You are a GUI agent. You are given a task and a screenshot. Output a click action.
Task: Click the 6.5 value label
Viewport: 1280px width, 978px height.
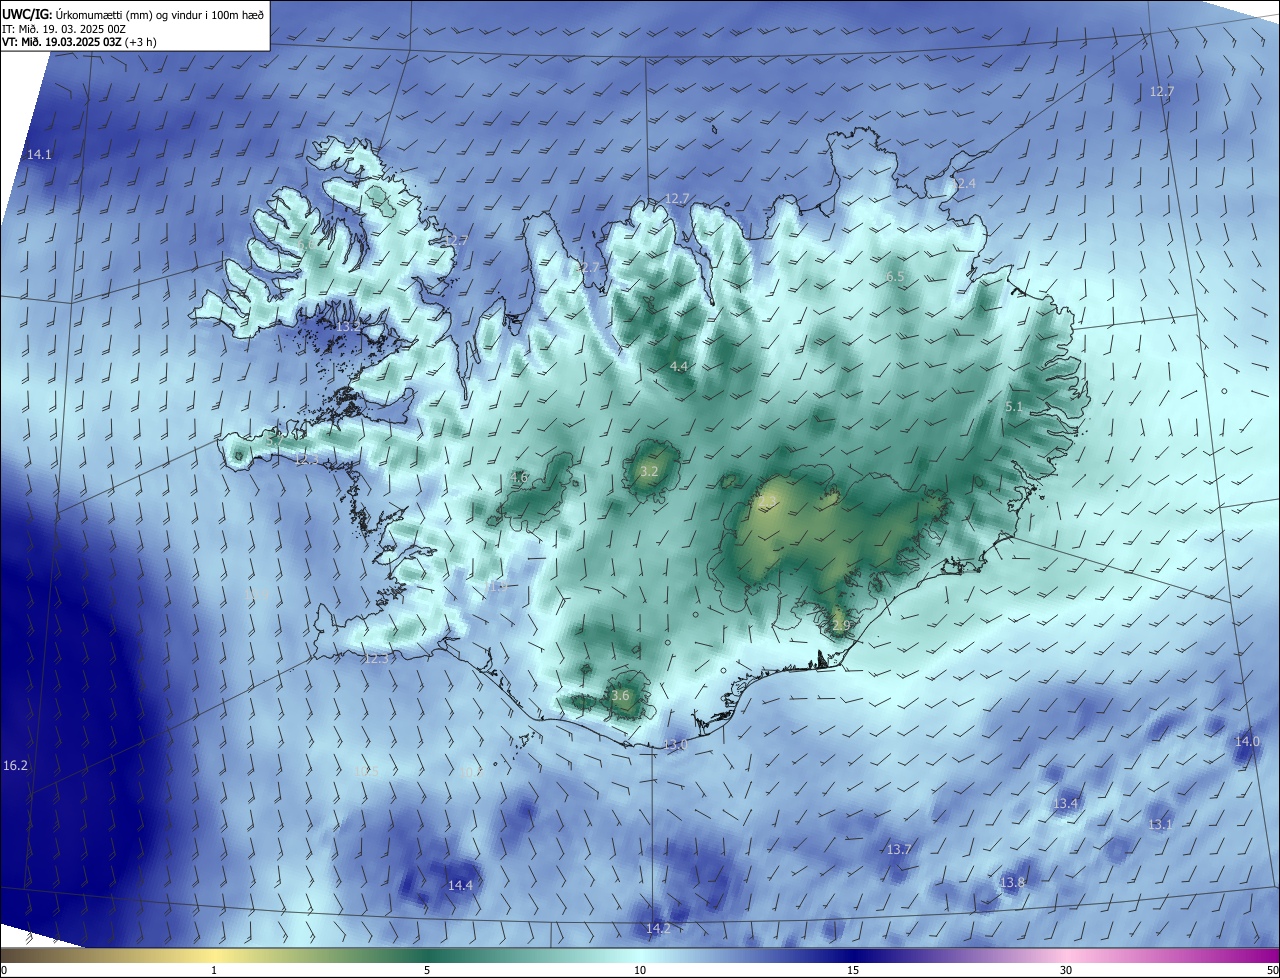[x=894, y=277]
